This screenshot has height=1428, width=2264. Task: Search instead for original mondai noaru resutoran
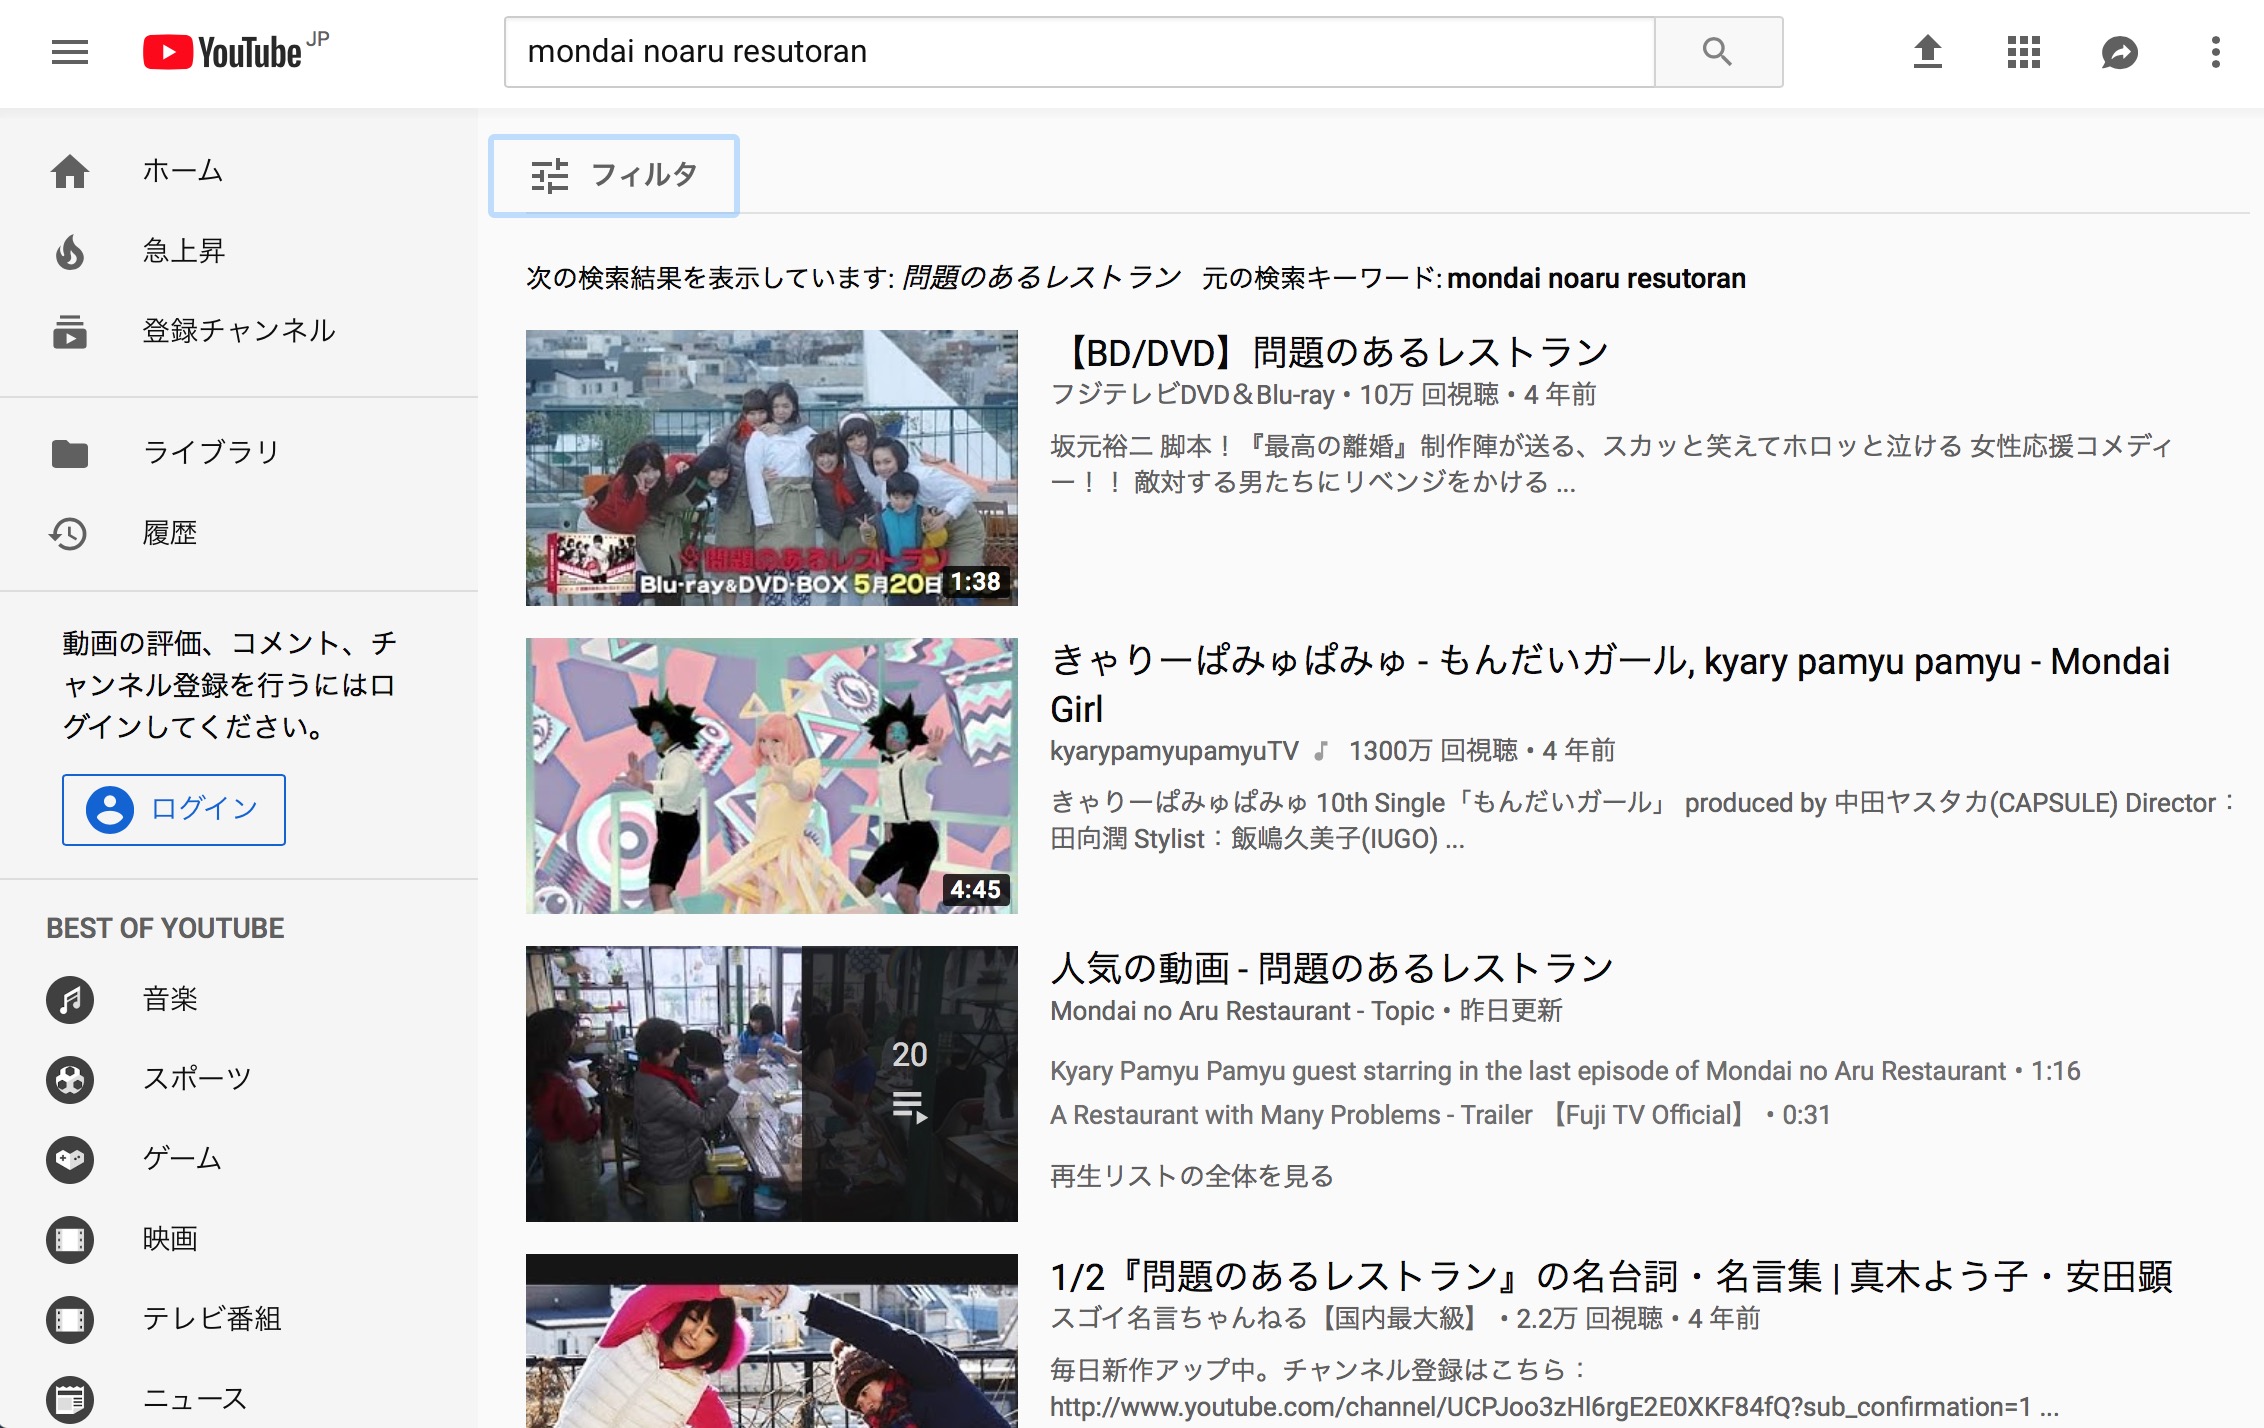pos(1596,278)
